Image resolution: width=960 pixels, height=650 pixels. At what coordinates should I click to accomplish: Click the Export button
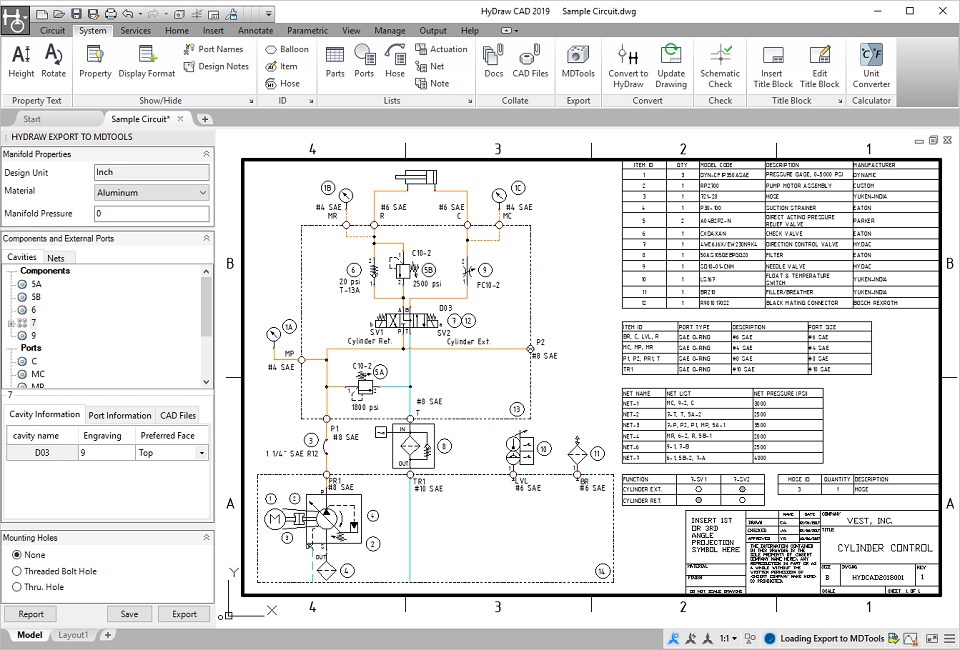(183, 613)
